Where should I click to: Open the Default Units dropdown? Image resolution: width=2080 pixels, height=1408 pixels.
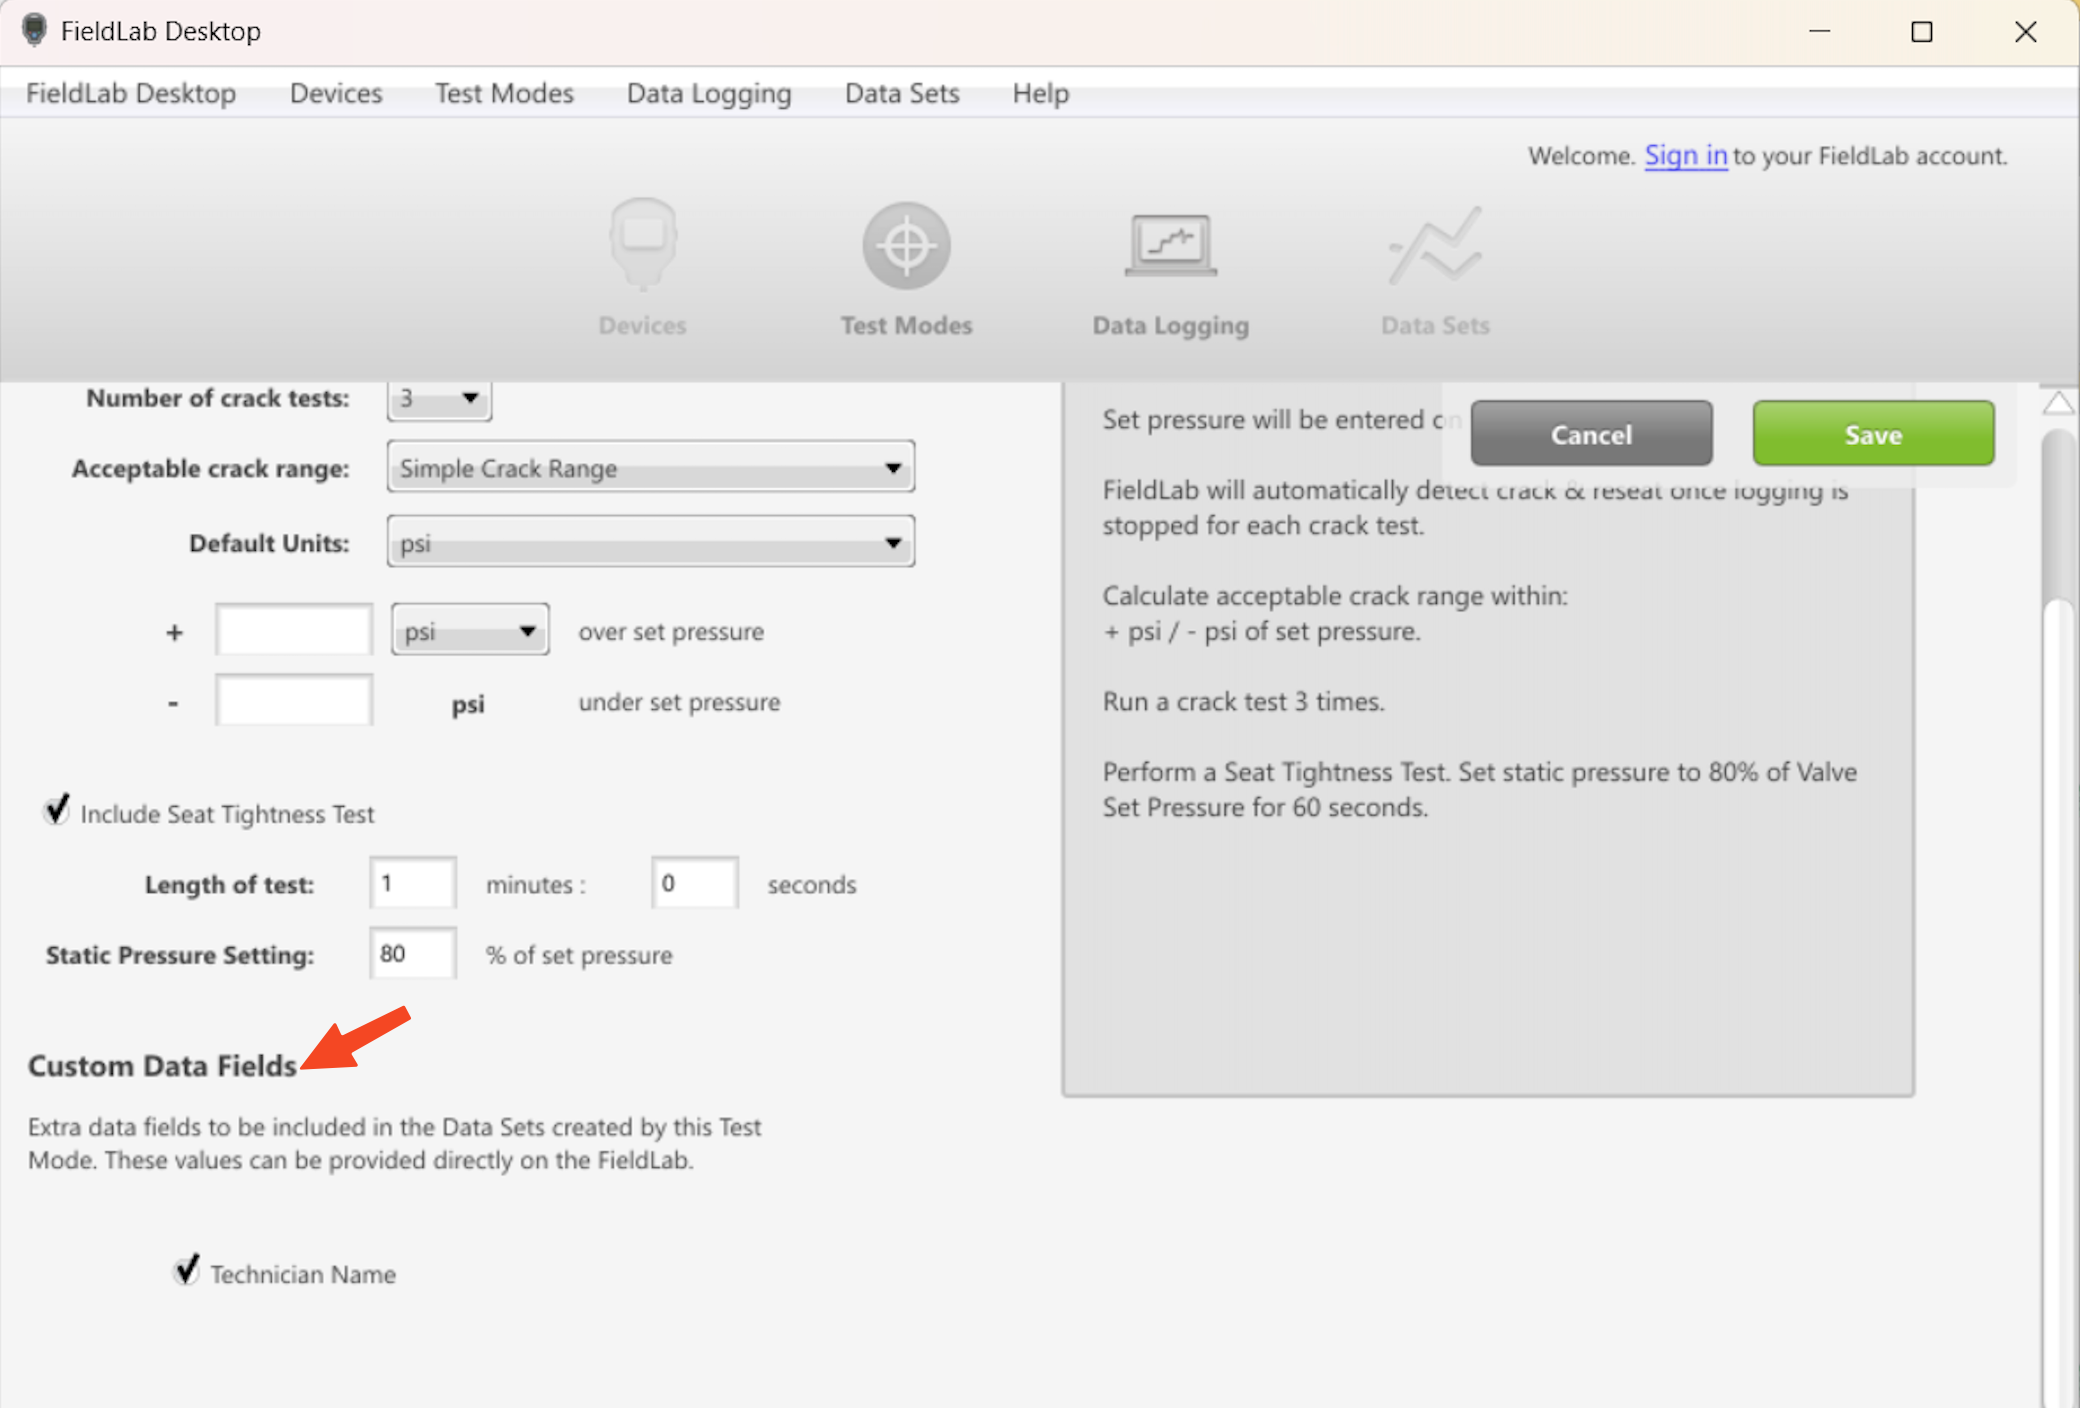(x=650, y=542)
